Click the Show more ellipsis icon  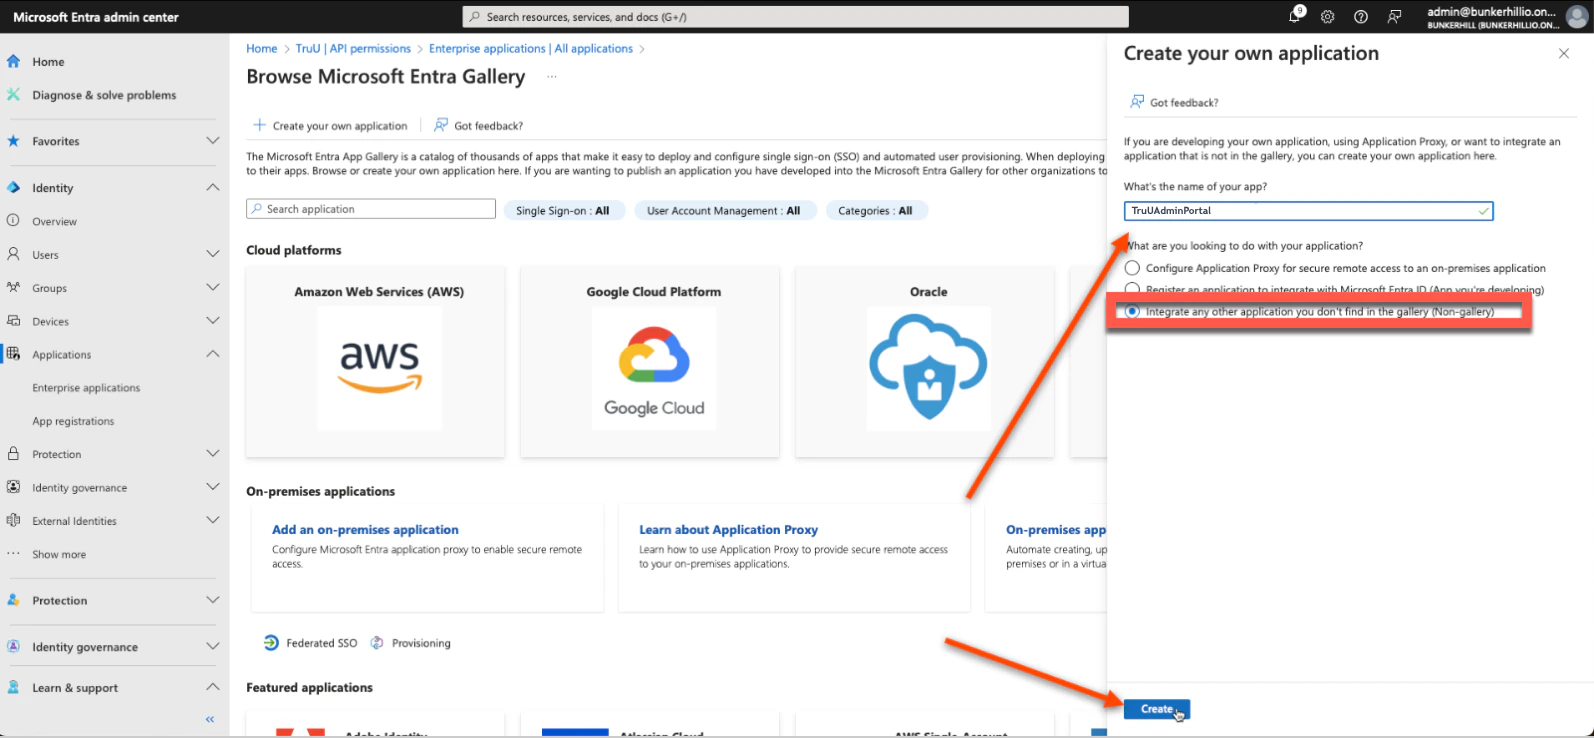[x=13, y=554]
